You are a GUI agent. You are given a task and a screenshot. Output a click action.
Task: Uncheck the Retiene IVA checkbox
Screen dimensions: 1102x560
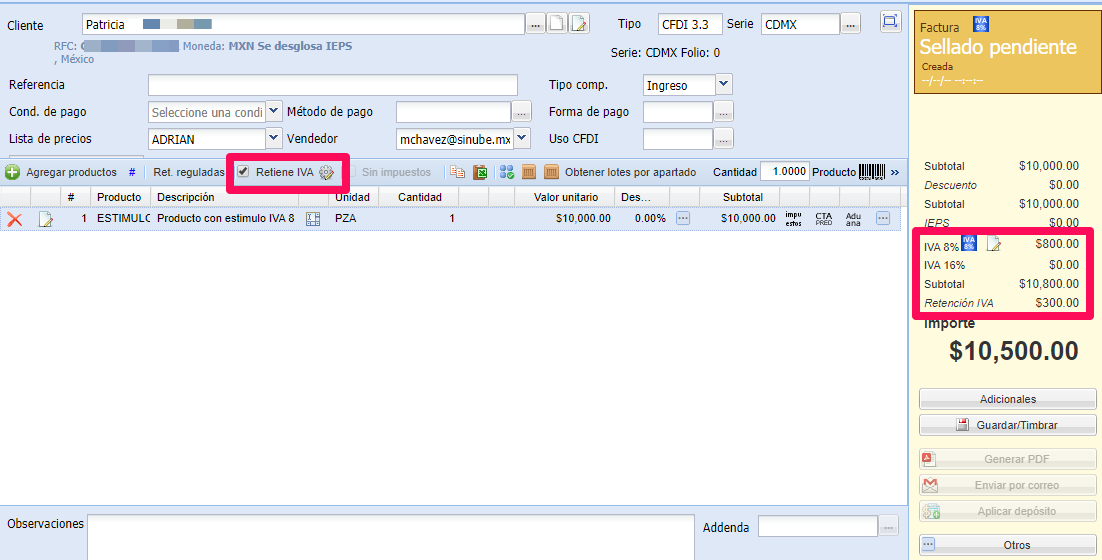[243, 172]
